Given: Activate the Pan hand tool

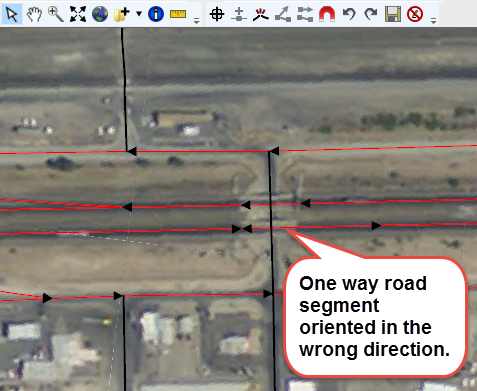Looking at the screenshot, I should point(34,14).
